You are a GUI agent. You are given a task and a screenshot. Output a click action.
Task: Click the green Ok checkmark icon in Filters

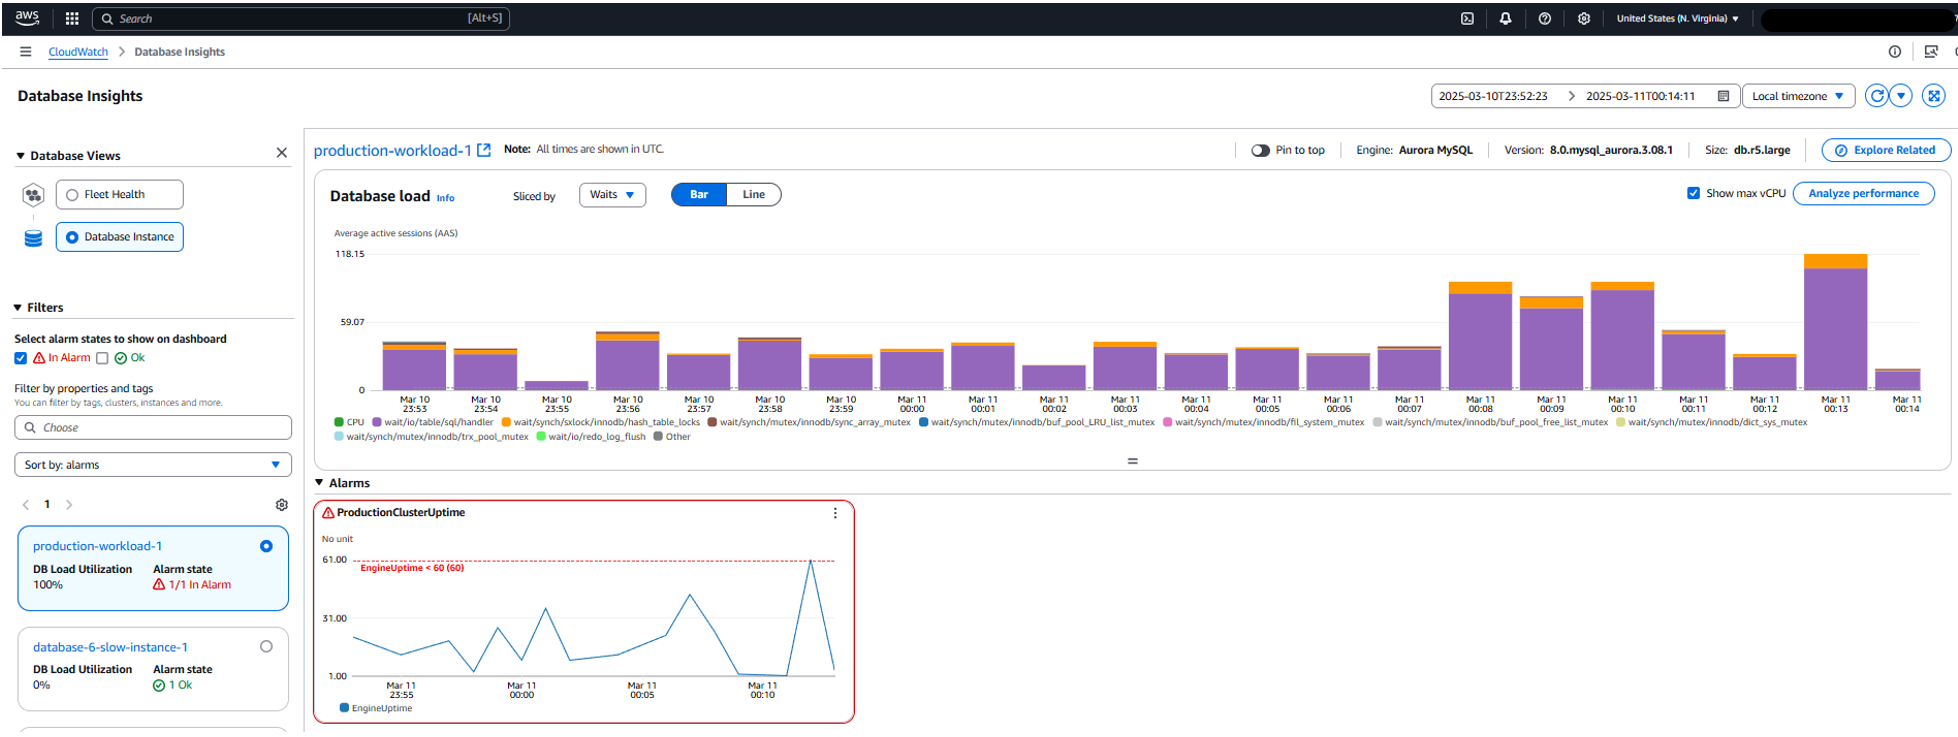point(121,358)
